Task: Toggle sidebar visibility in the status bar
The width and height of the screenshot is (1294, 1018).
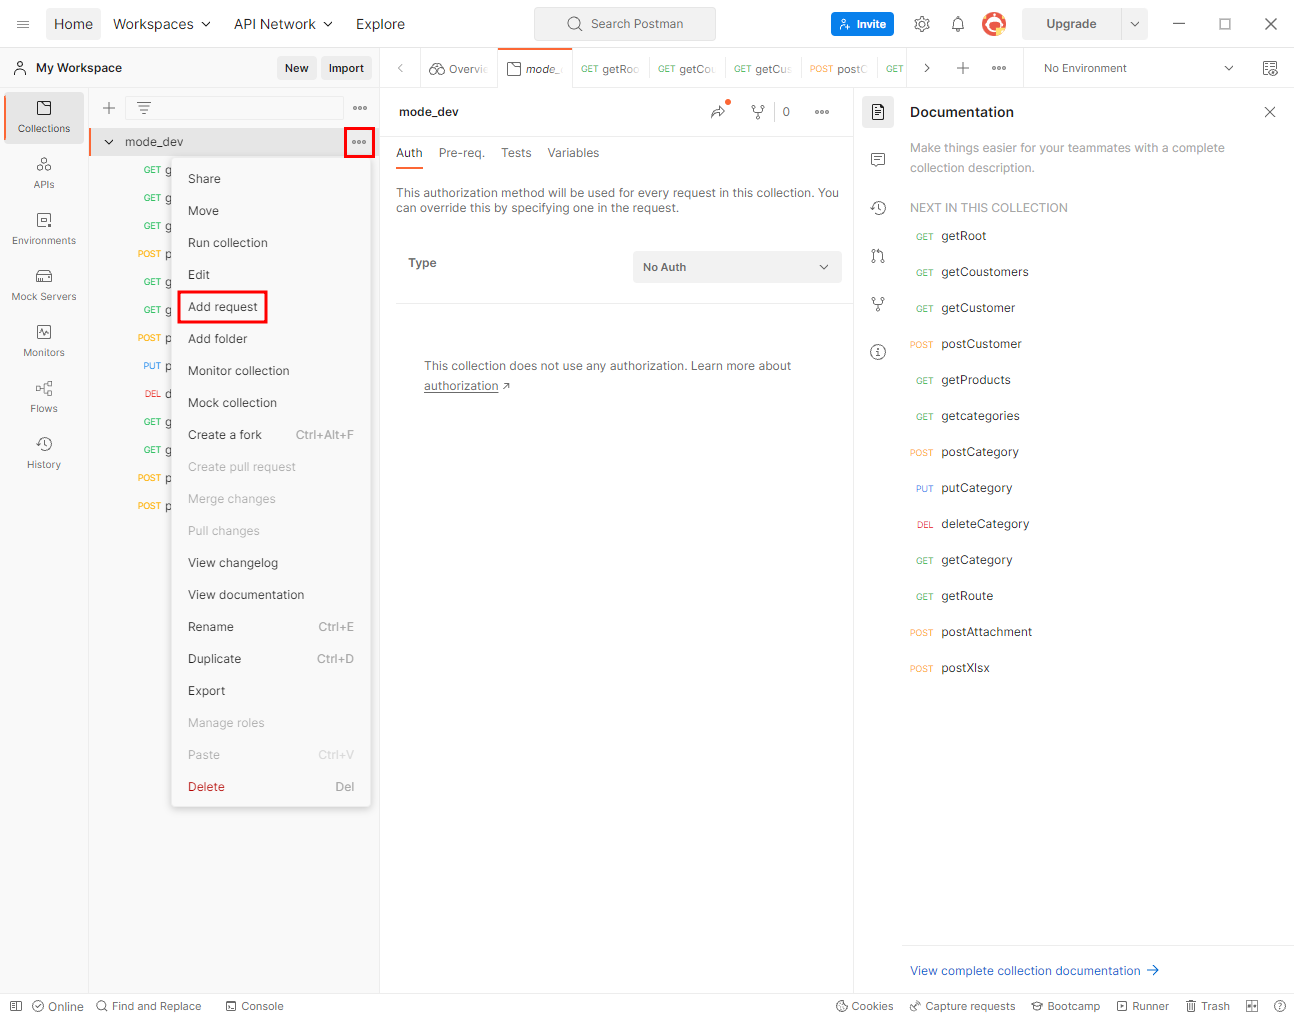Action: (16, 1006)
